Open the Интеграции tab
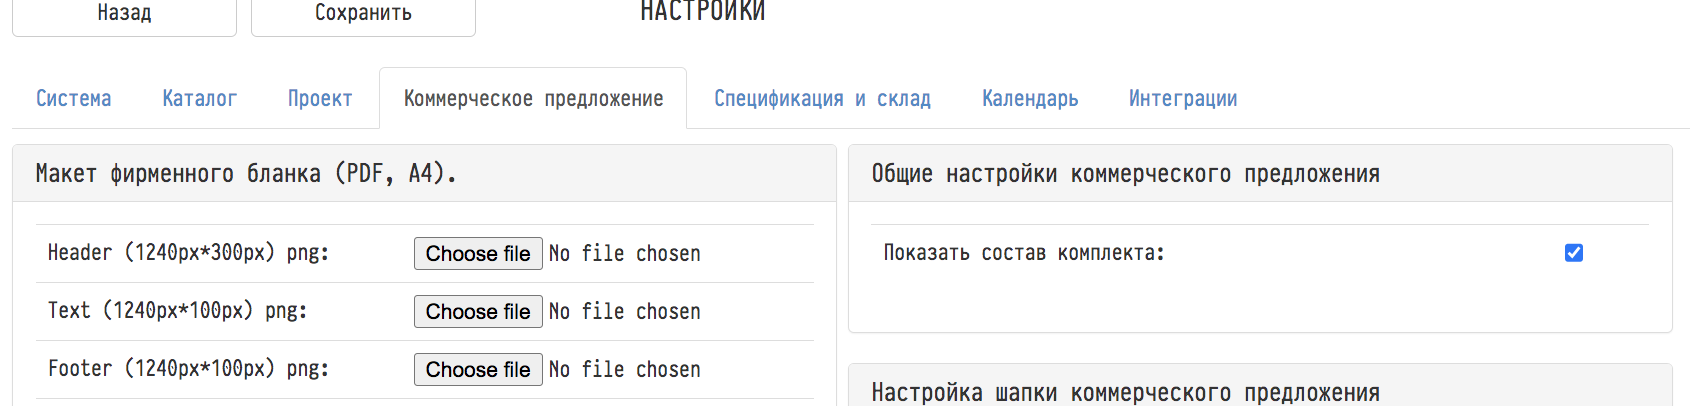 click(x=1183, y=99)
